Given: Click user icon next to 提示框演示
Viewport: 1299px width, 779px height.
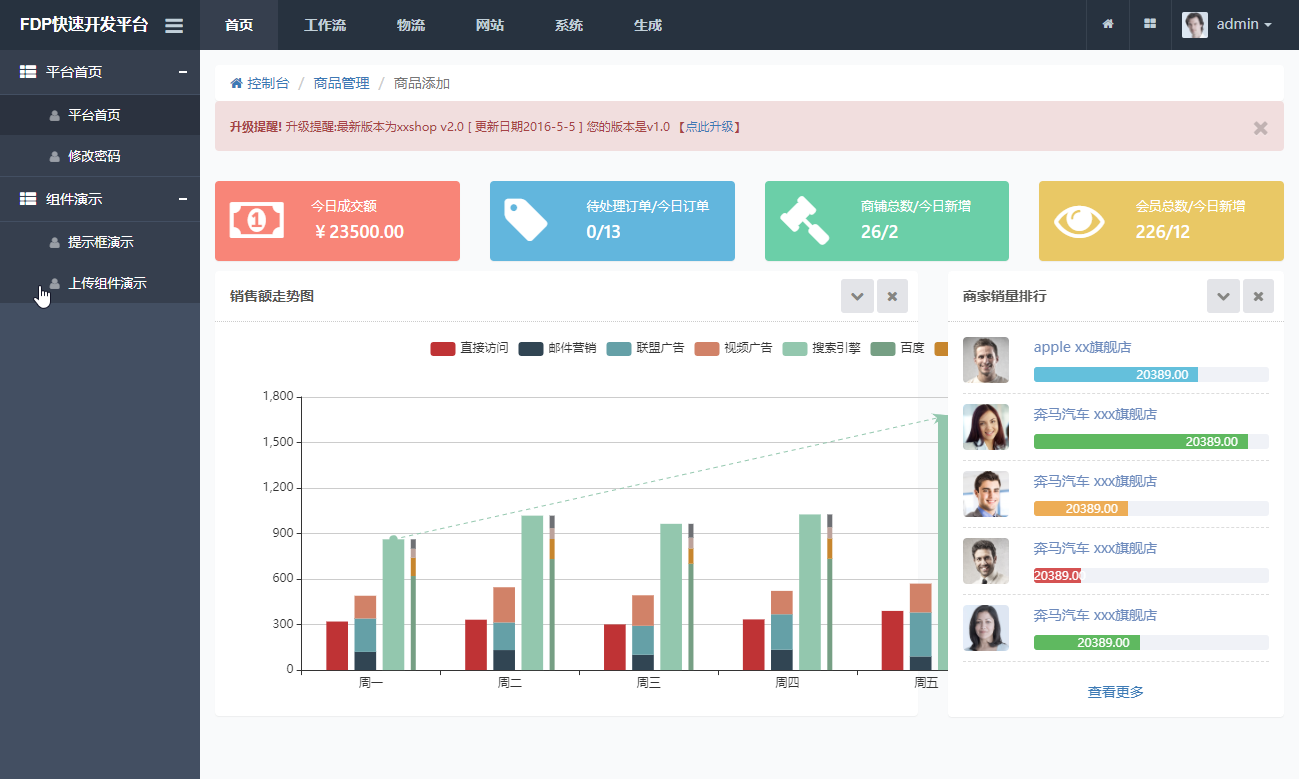Looking at the screenshot, I should click(55, 242).
